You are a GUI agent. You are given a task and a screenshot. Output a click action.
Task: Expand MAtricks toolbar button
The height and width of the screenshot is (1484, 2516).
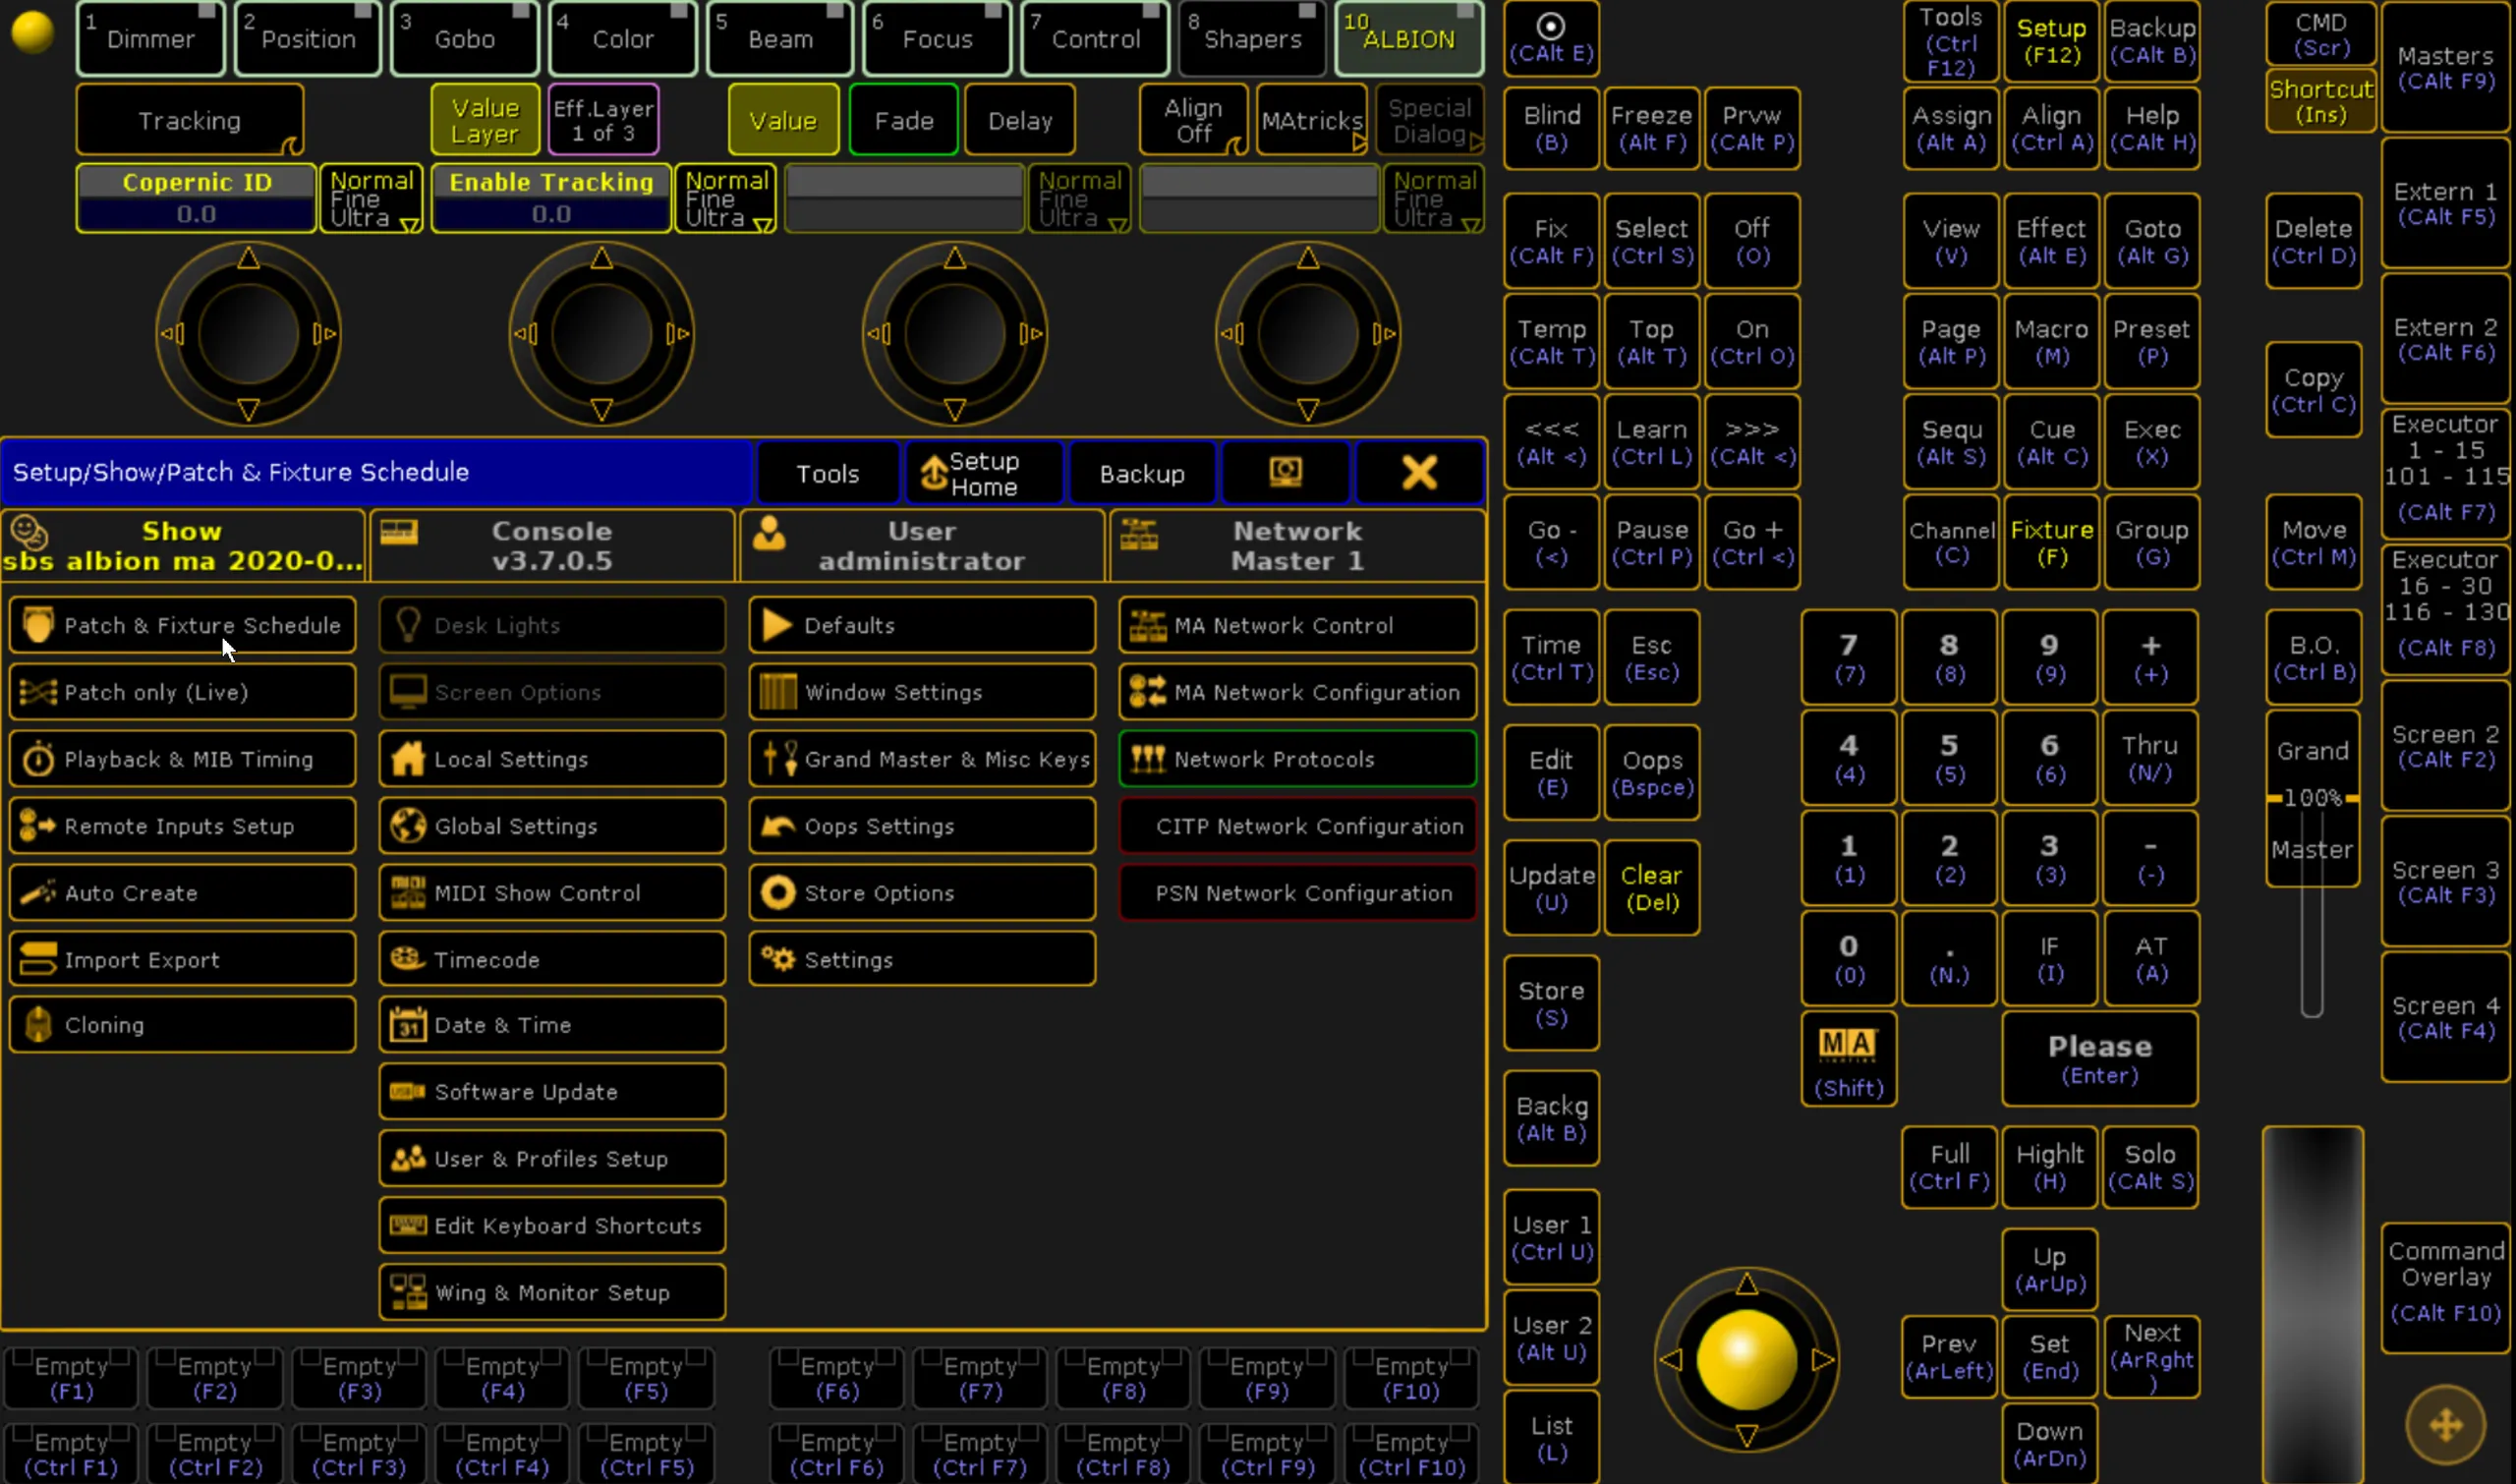point(1312,120)
